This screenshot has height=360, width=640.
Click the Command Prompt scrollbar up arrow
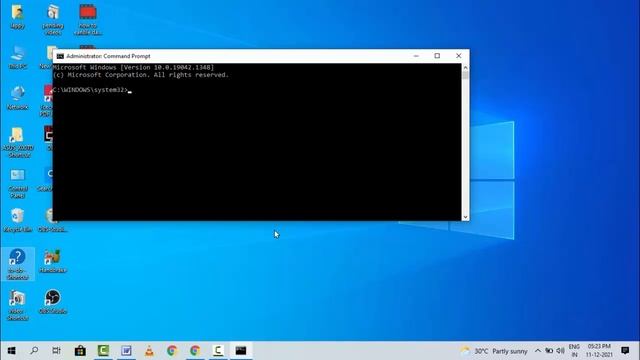pyautogui.click(x=465, y=68)
